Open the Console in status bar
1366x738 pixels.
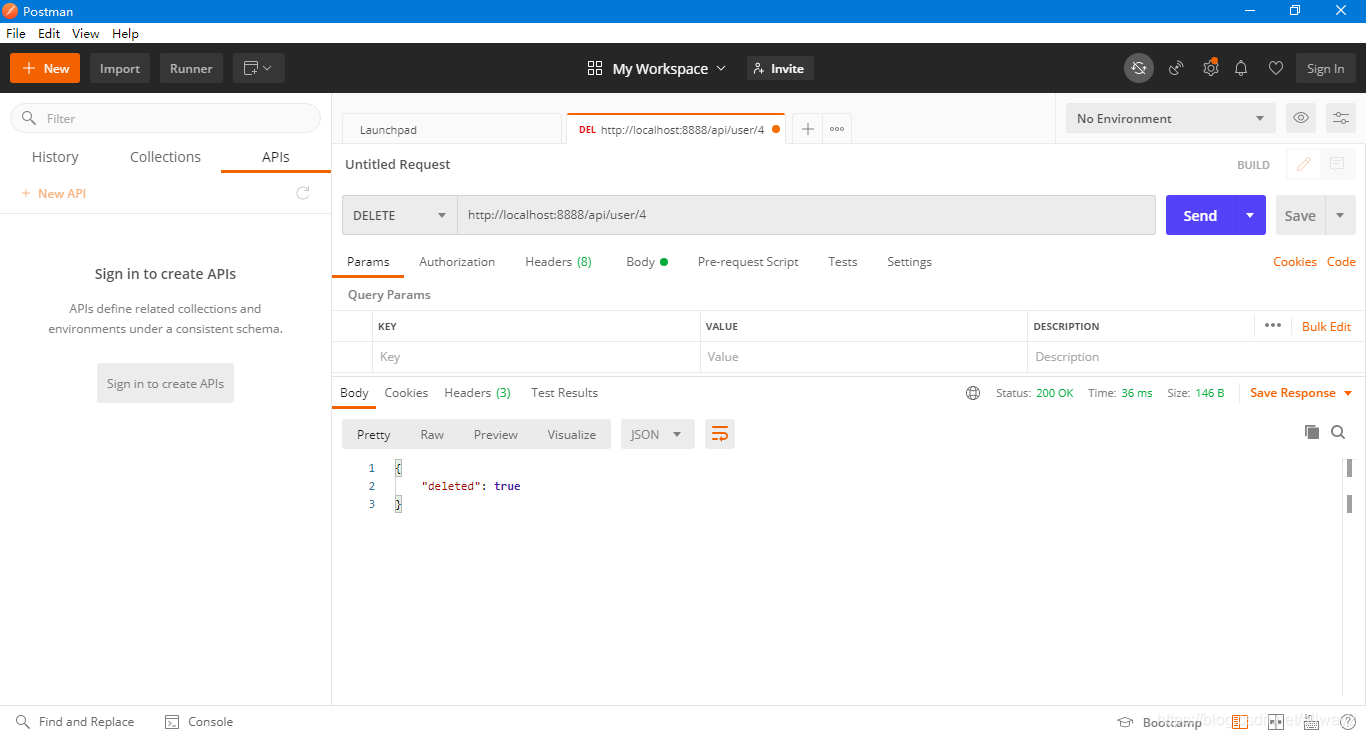coord(199,722)
